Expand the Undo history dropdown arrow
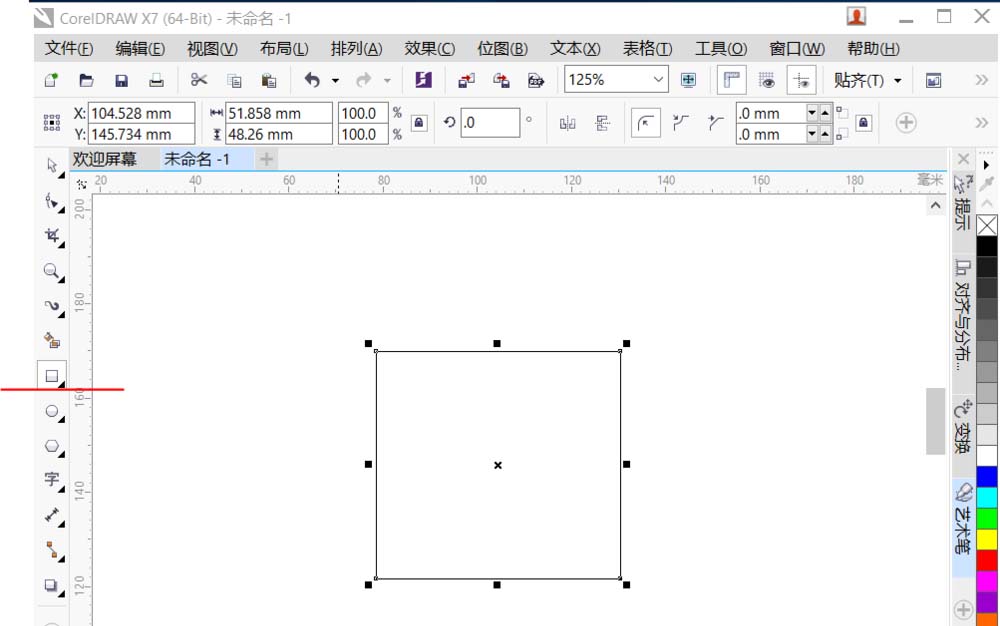This screenshot has width=1000, height=626. coord(336,80)
